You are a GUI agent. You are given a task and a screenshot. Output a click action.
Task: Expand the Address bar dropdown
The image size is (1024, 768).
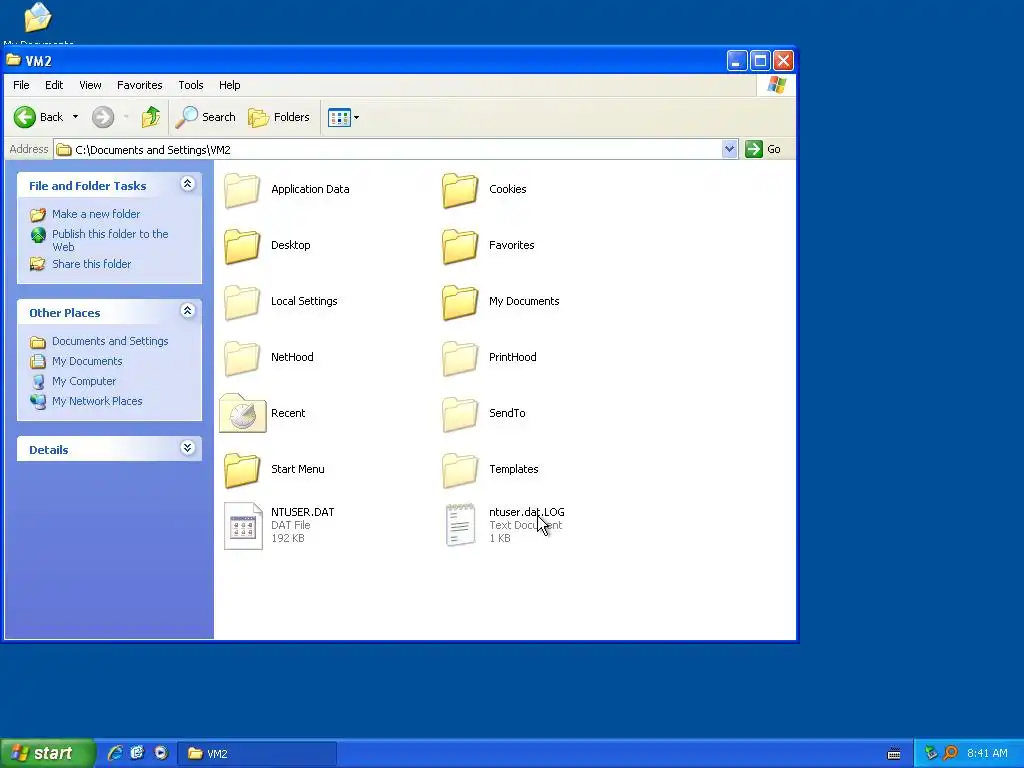[x=729, y=150]
